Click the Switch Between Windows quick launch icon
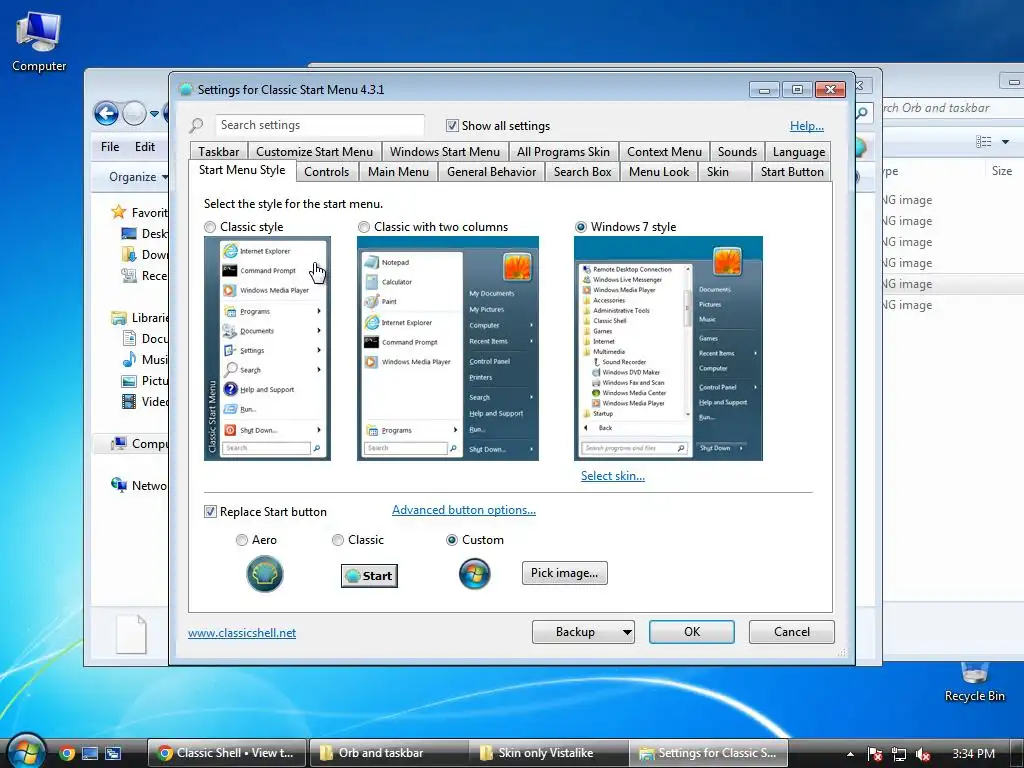 tap(113, 753)
